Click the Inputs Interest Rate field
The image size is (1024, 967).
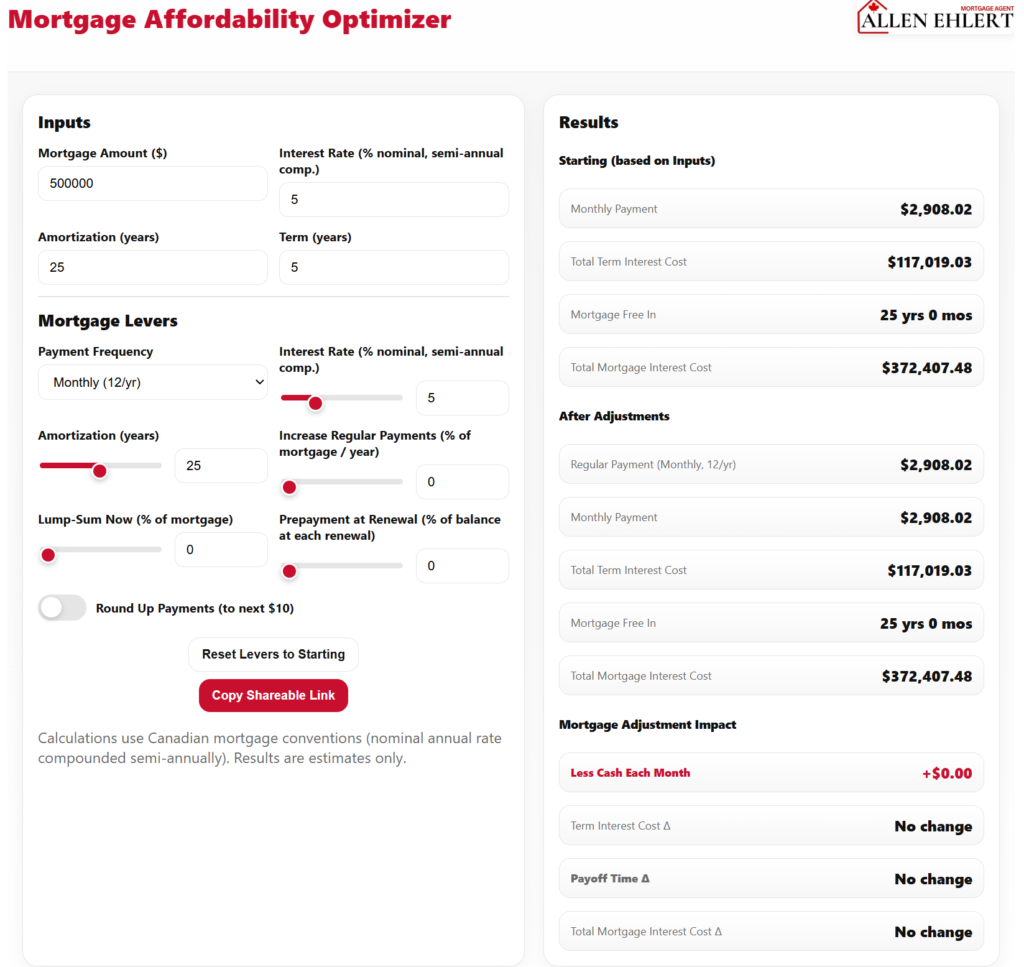393,200
